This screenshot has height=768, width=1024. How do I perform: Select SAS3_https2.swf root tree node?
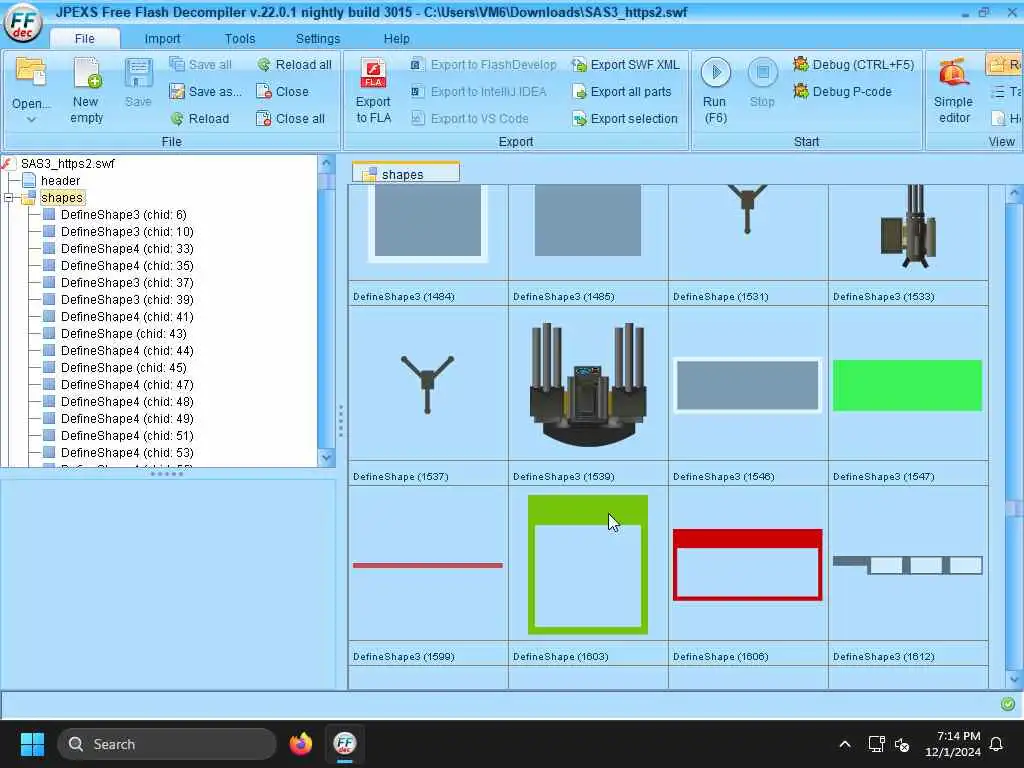pos(67,163)
